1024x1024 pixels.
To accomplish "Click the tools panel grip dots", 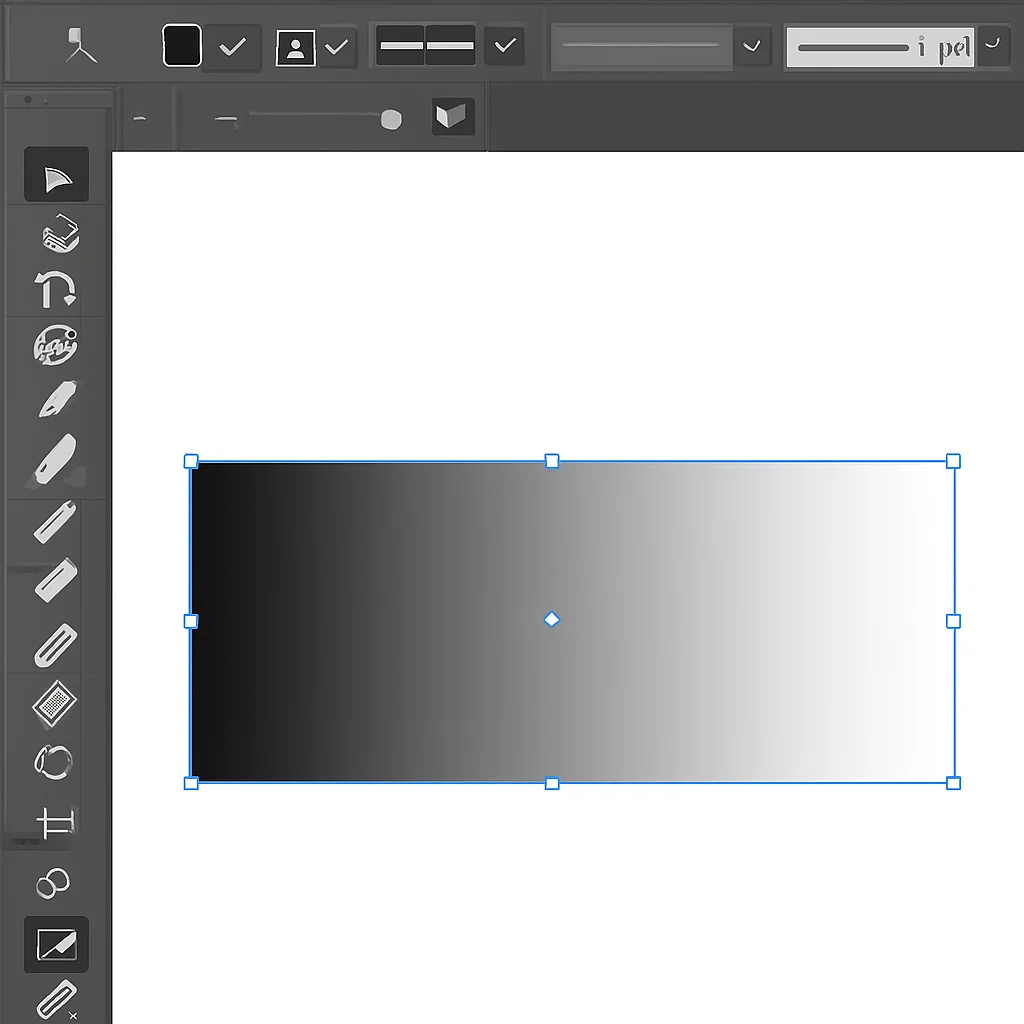I will click(36, 100).
